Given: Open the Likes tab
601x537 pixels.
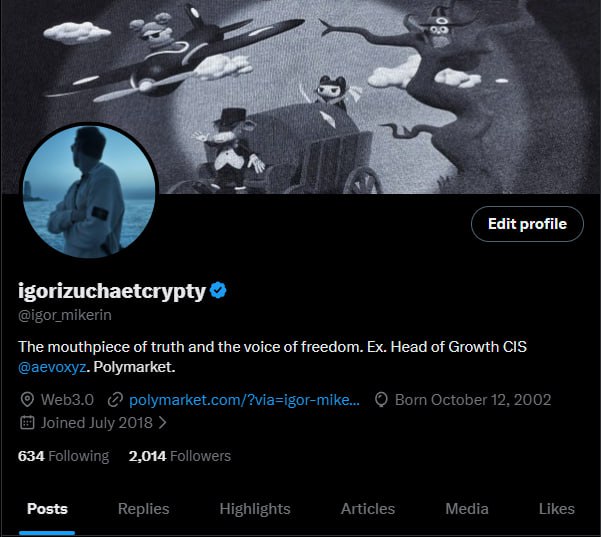Looking at the screenshot, I should (x=557, y=509).
